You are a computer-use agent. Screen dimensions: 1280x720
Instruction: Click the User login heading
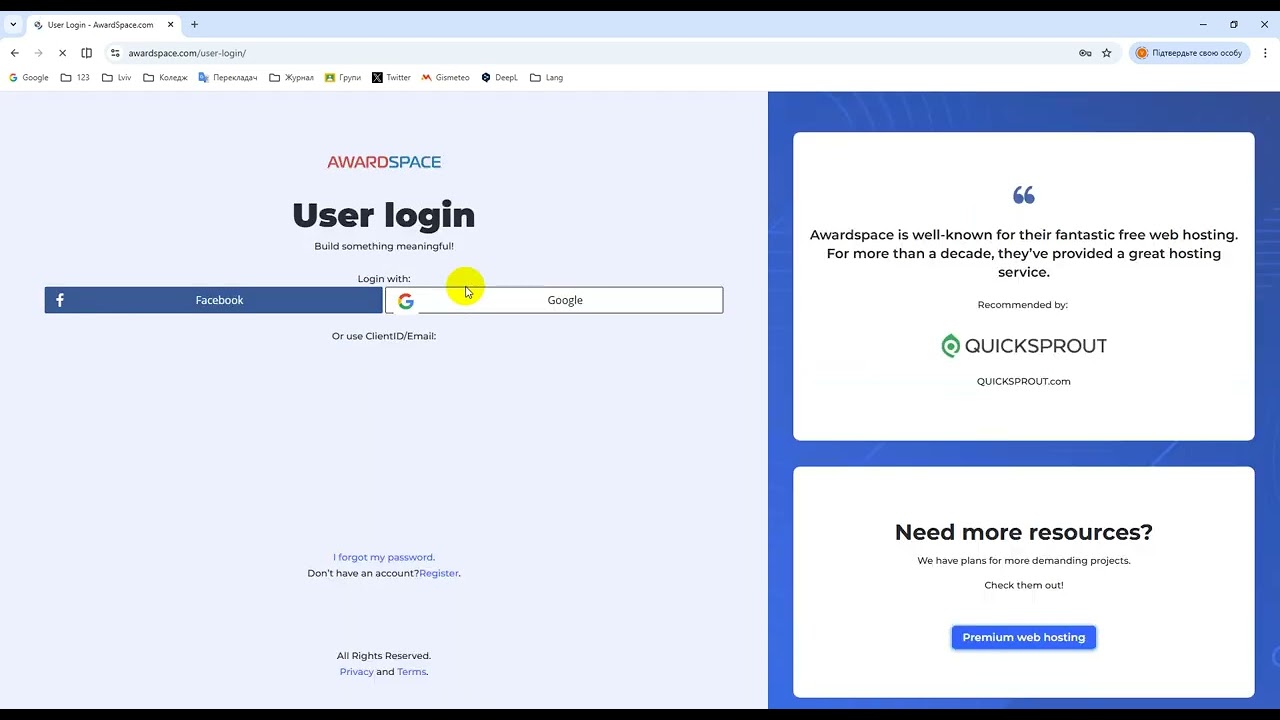[384, 215]
